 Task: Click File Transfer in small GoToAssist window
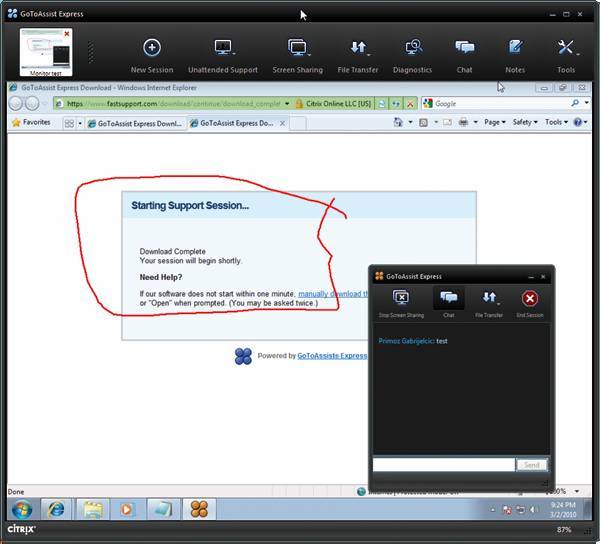tap(489, 303)
